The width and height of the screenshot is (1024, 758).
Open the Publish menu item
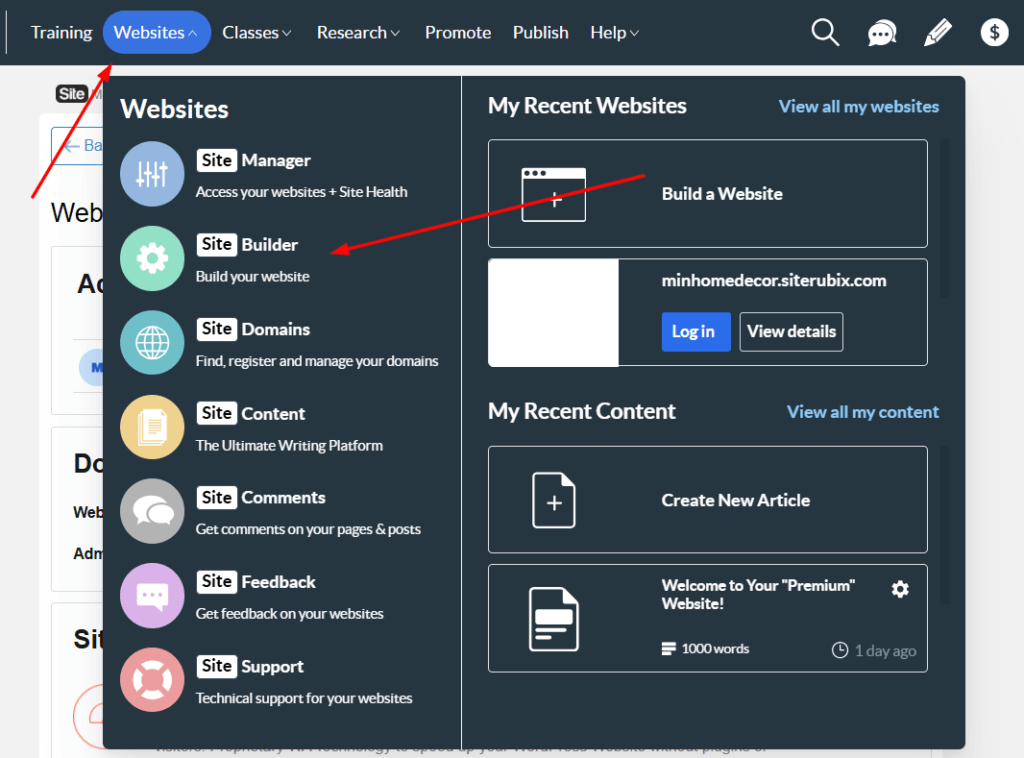[x=541, y=33]
